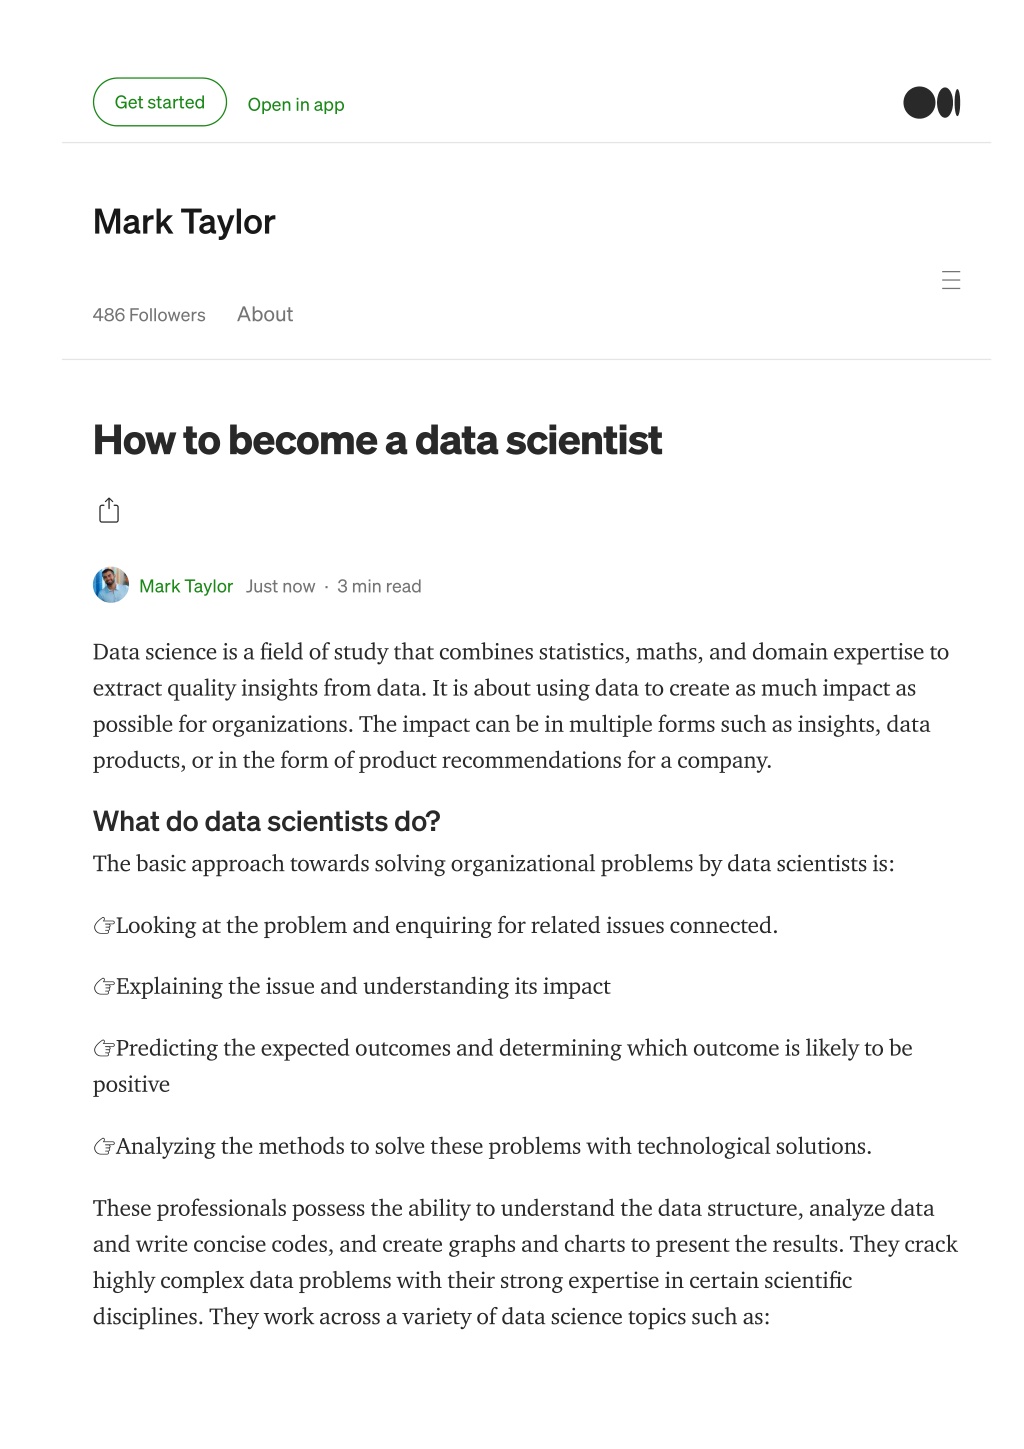Click the 3 min read label

pyautogui.click(x=379, y=586)
